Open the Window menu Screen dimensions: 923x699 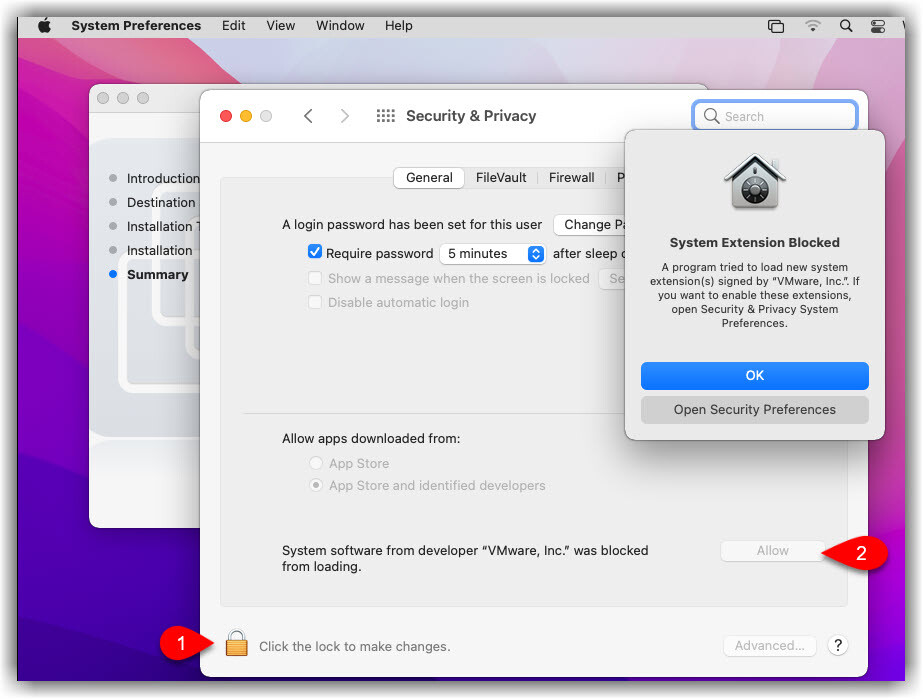[x=340, y=26]
